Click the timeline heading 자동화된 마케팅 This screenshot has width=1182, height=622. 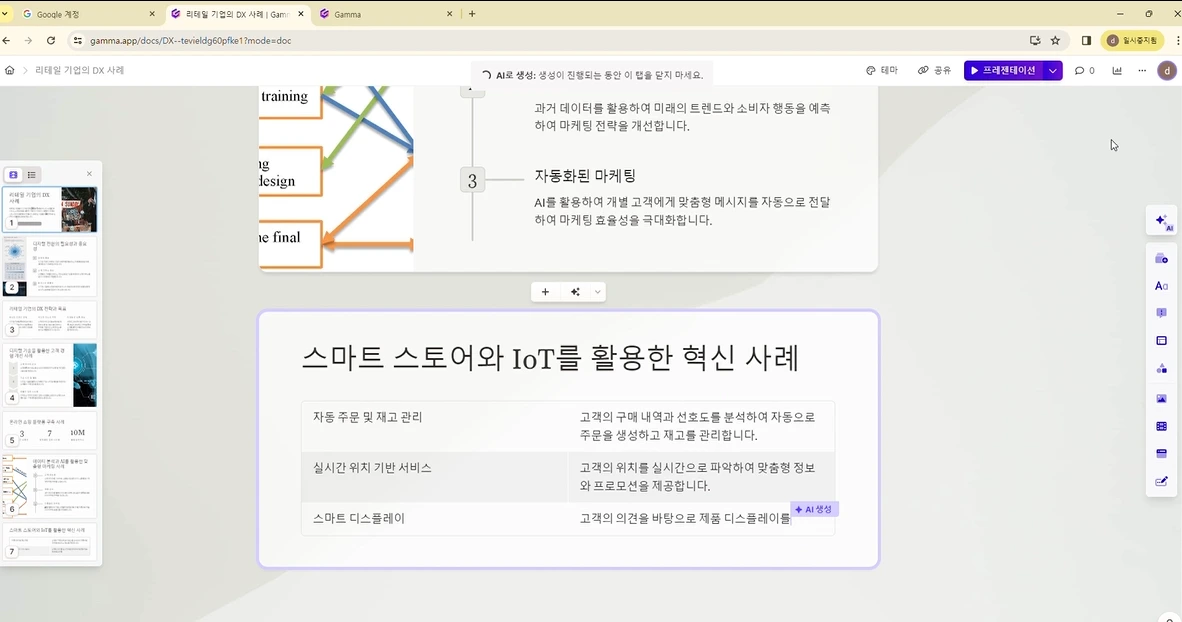click(586, 176)
